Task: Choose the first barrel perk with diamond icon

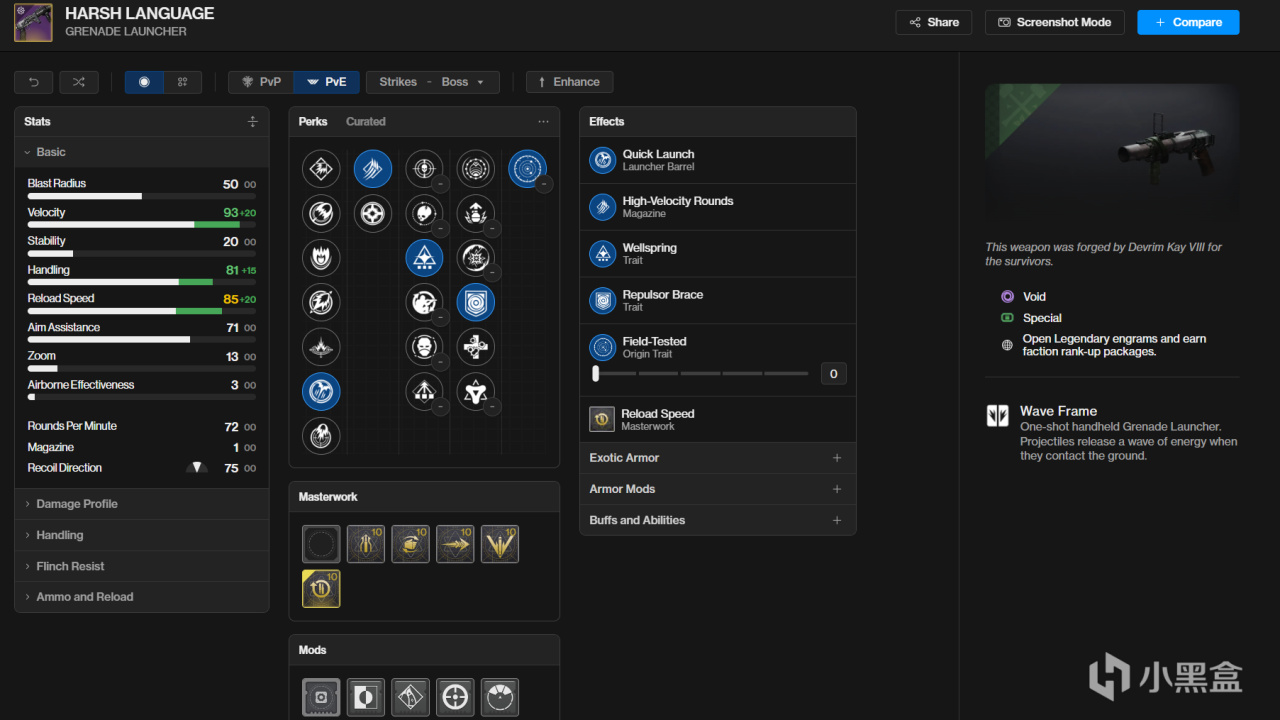Action: (x=321, y=169)
